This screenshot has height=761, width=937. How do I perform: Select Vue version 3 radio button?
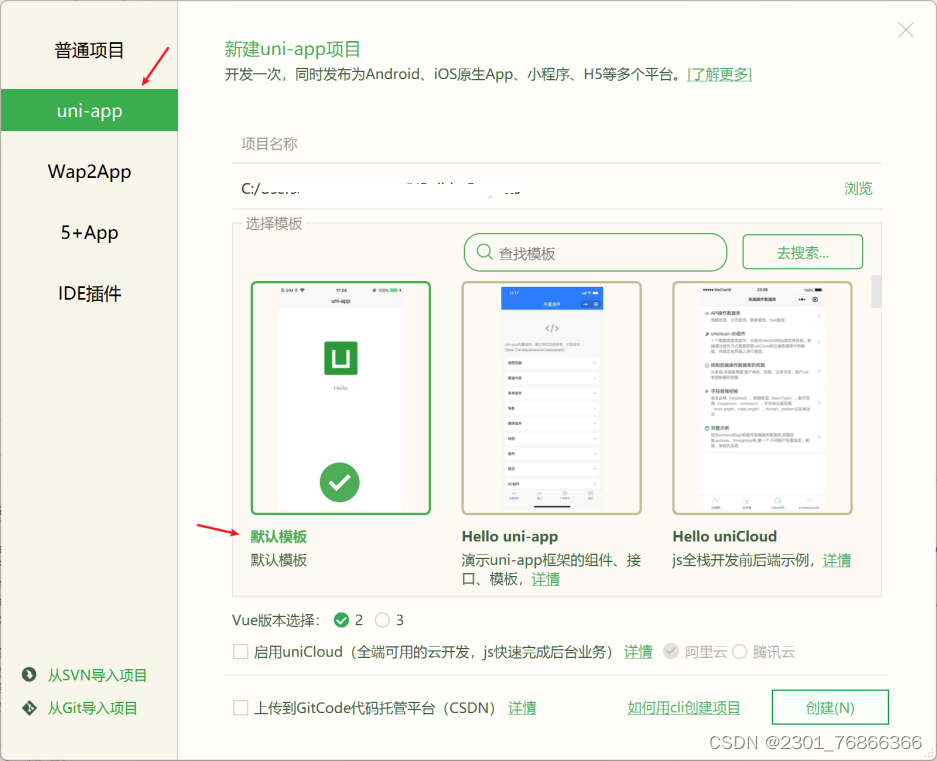click(381, 620)
